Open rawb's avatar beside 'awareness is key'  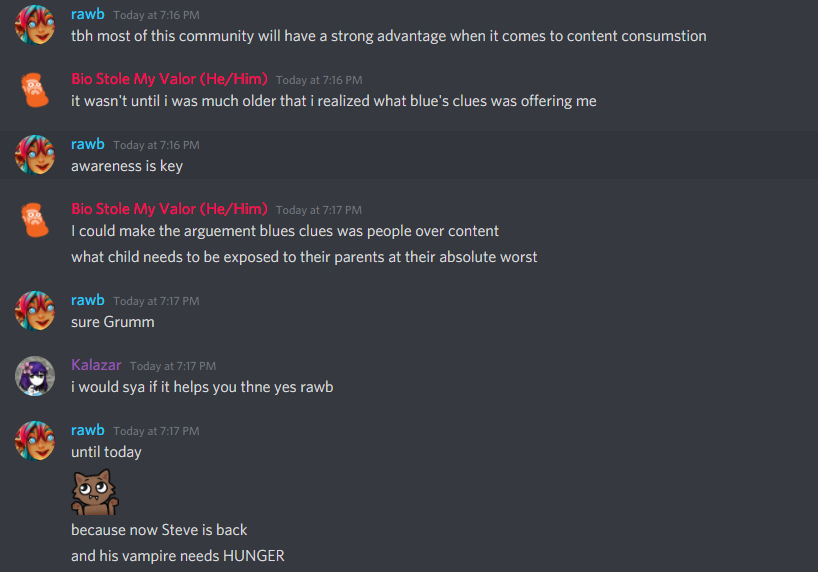coord(35,155)
